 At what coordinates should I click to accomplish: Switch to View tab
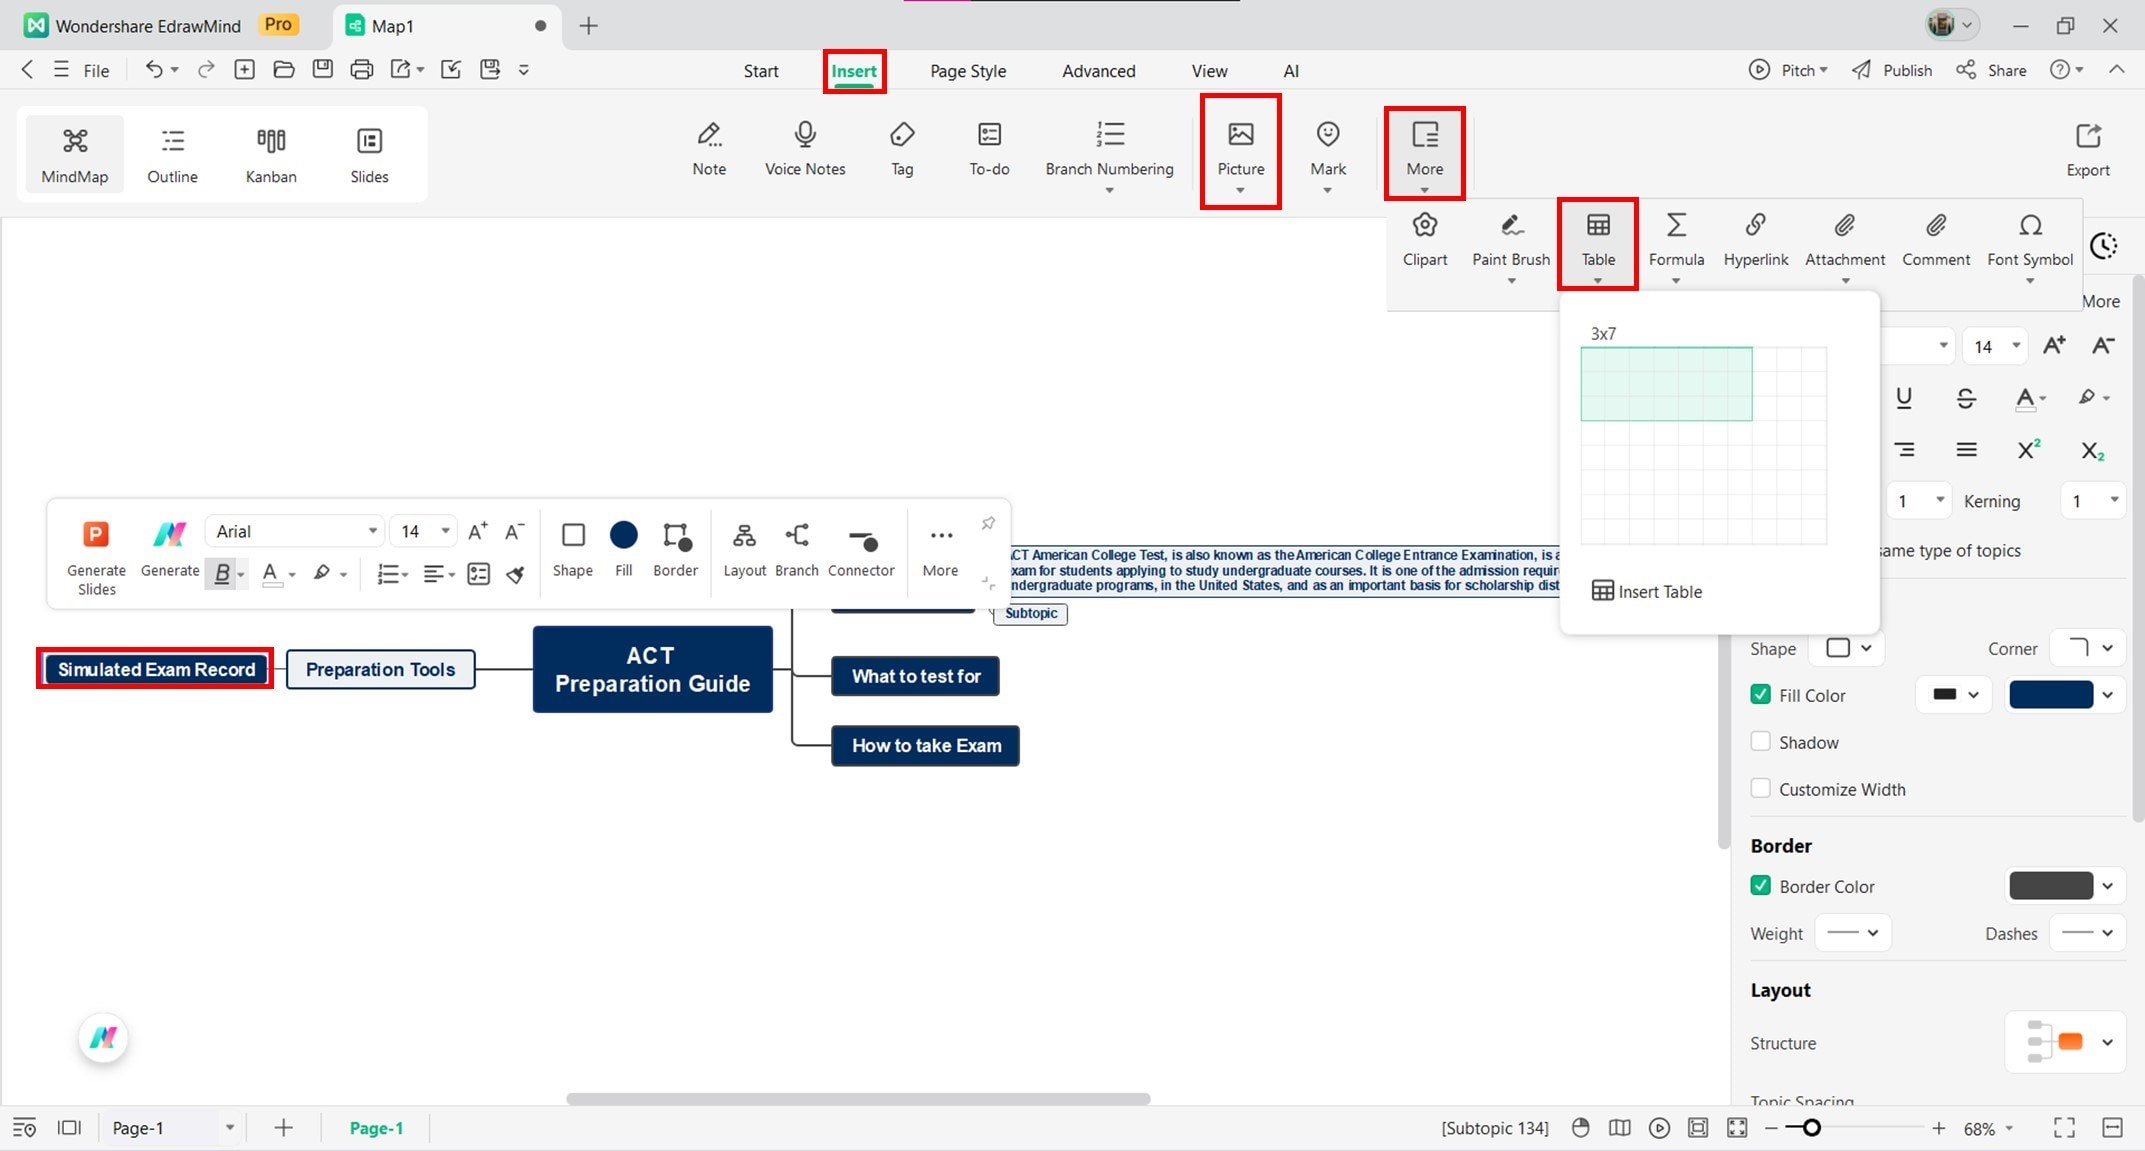click(1209, 71)
